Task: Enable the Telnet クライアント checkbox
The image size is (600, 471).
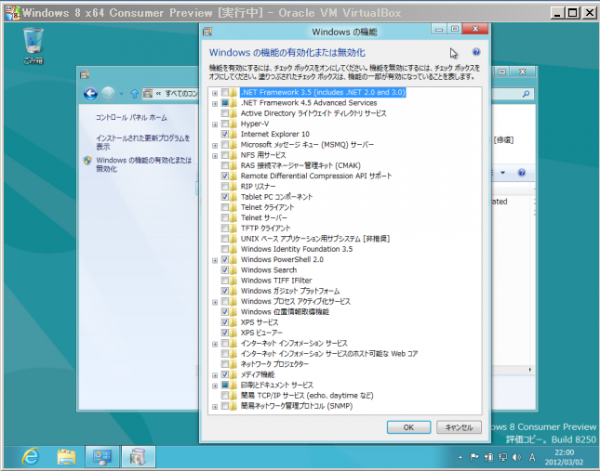Action: (225, 207)
